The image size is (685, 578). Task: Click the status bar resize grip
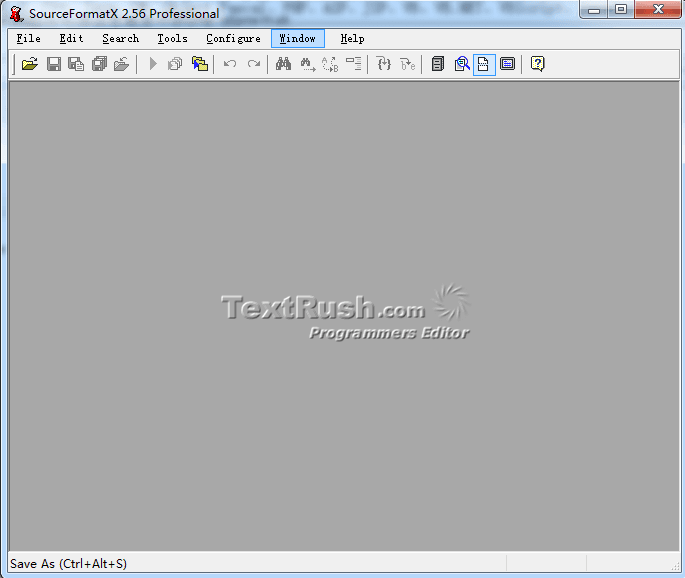pyautogui.click(x=675, y=566)
